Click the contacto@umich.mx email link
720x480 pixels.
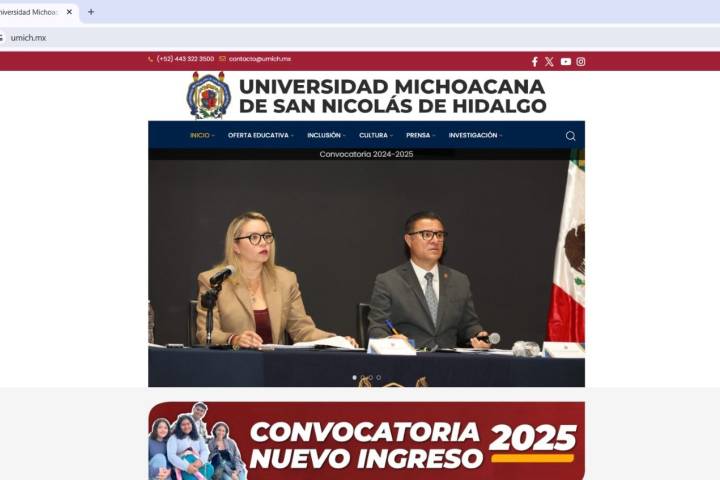pyautogui.click(x=259, y=59)
